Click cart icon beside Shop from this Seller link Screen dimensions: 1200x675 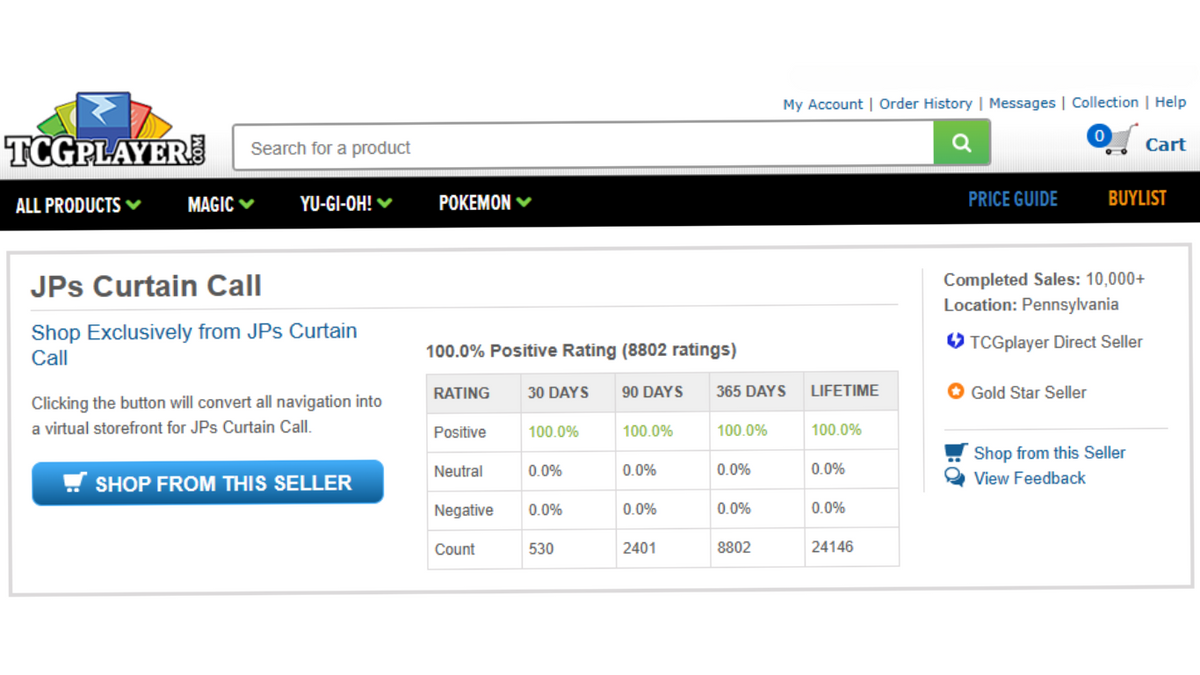955,453
